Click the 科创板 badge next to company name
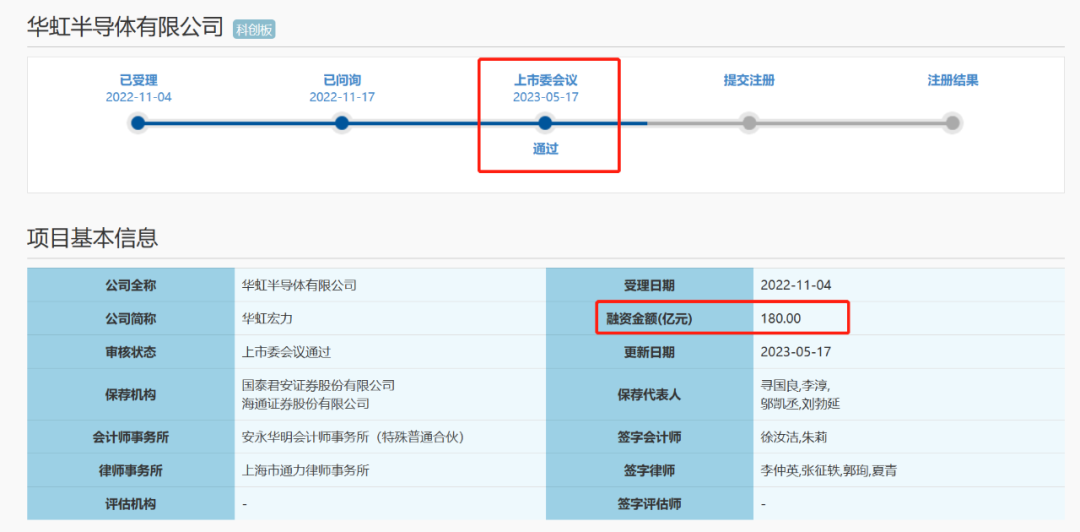 tap(254, 30)
